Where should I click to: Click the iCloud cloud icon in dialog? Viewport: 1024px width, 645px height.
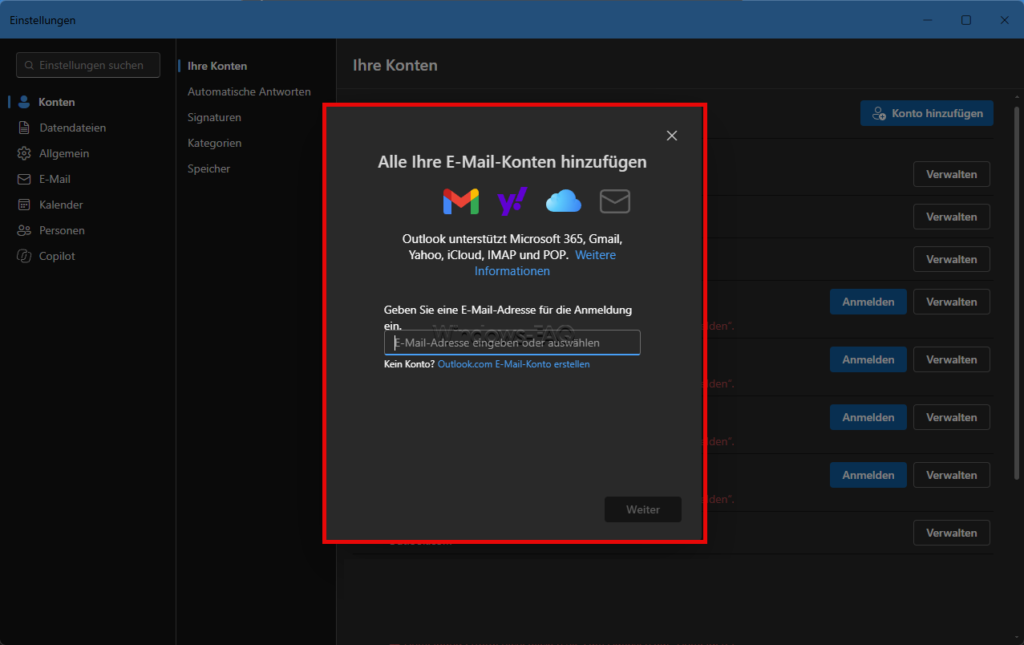pos(563,201)
